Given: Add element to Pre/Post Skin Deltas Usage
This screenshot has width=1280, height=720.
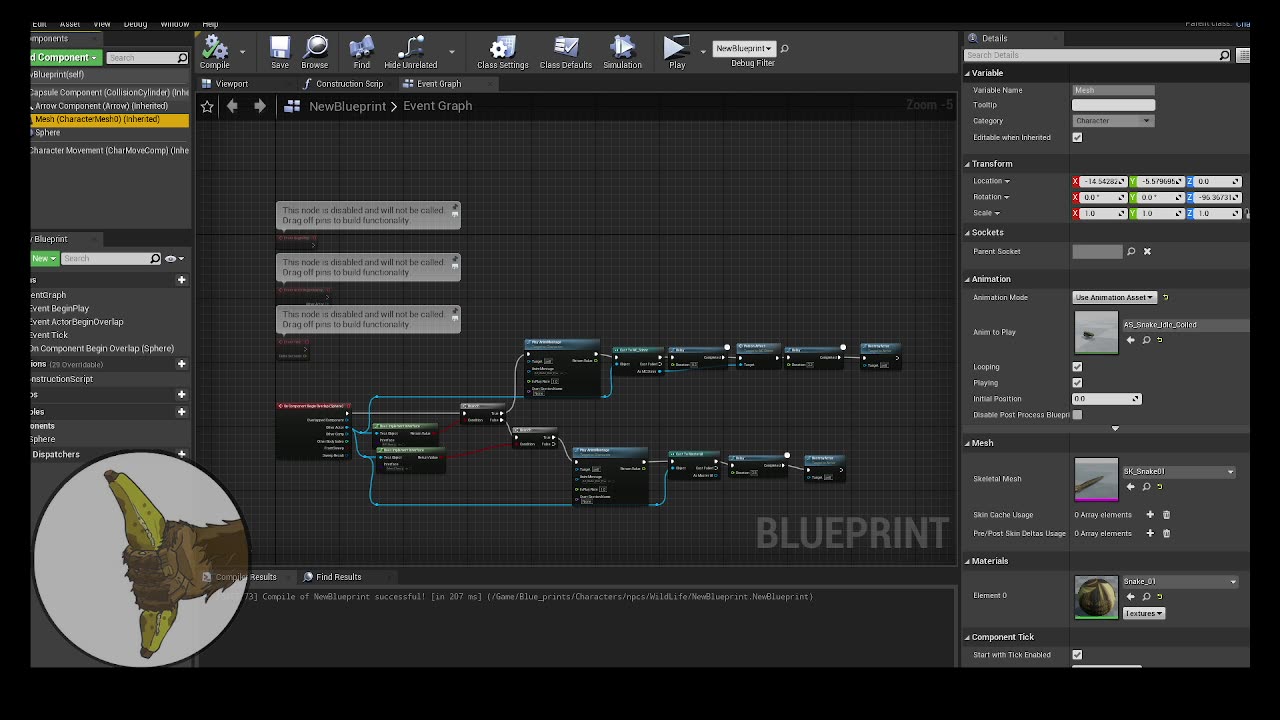Looking at the screenshot, I should [1150, 533].
